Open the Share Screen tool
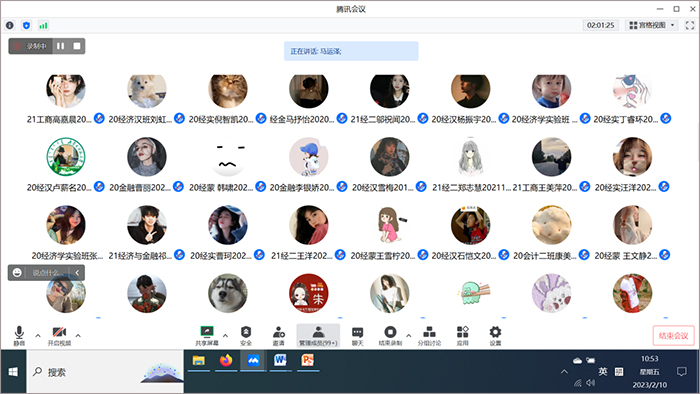This screenshot has height=394, width=700. [207, 336]
